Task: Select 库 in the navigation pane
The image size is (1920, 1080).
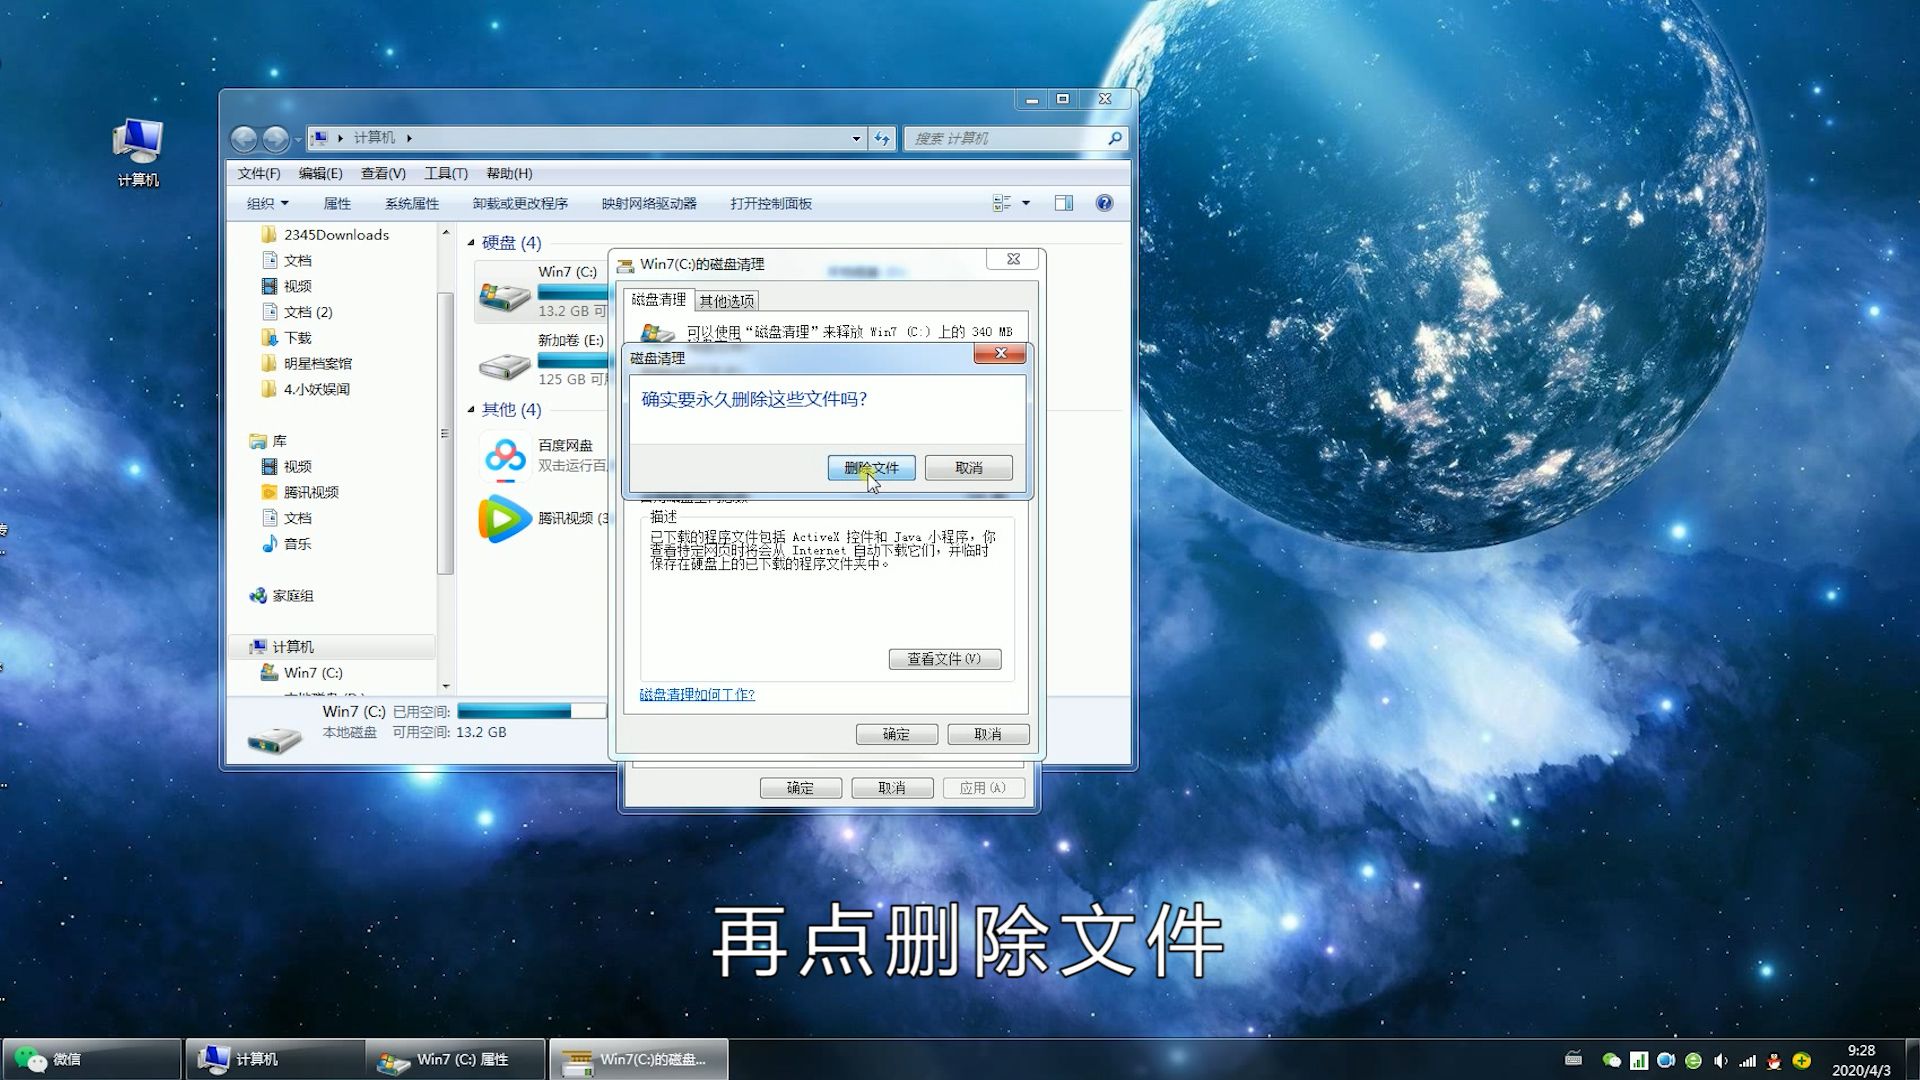Action: (279, 441)
